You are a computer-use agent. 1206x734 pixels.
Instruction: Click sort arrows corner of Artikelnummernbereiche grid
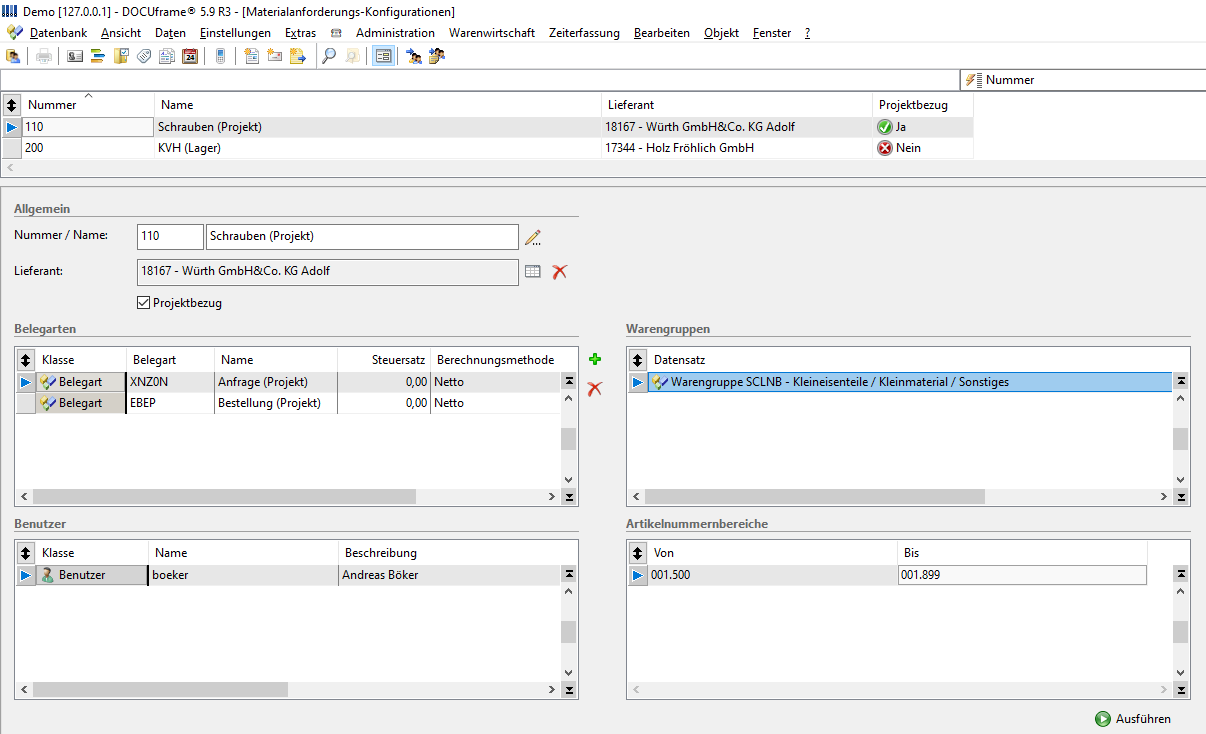[x=638, y=552]
